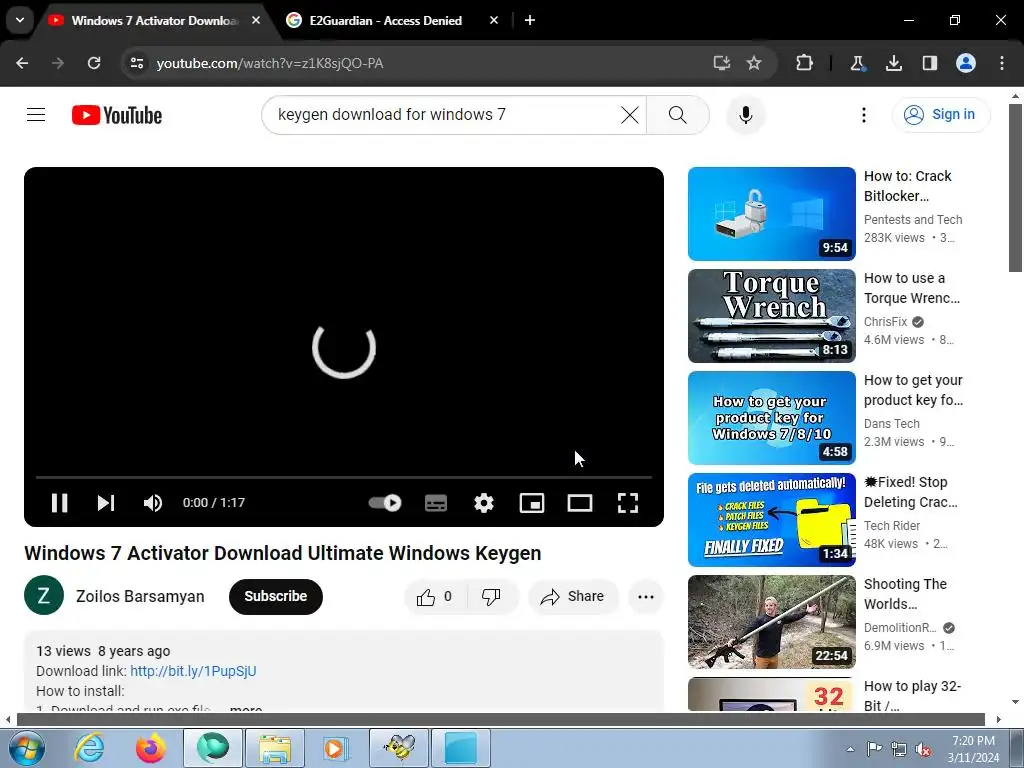1024x768 pixels.
Task: Open the Zoilos Barsamyan channel name link
Action: click(x=140, y=596)
